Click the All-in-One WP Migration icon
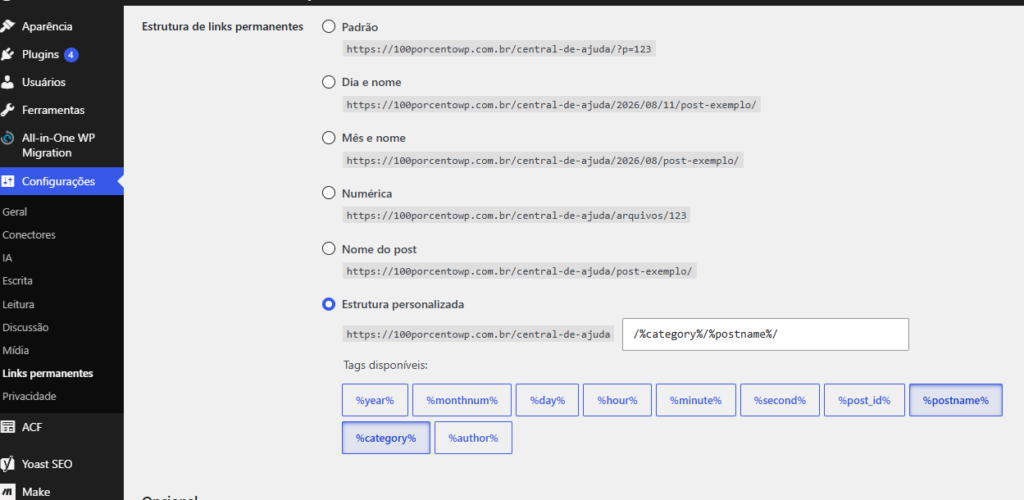This screenshot has width=1024, height=500. click(7, 138)
